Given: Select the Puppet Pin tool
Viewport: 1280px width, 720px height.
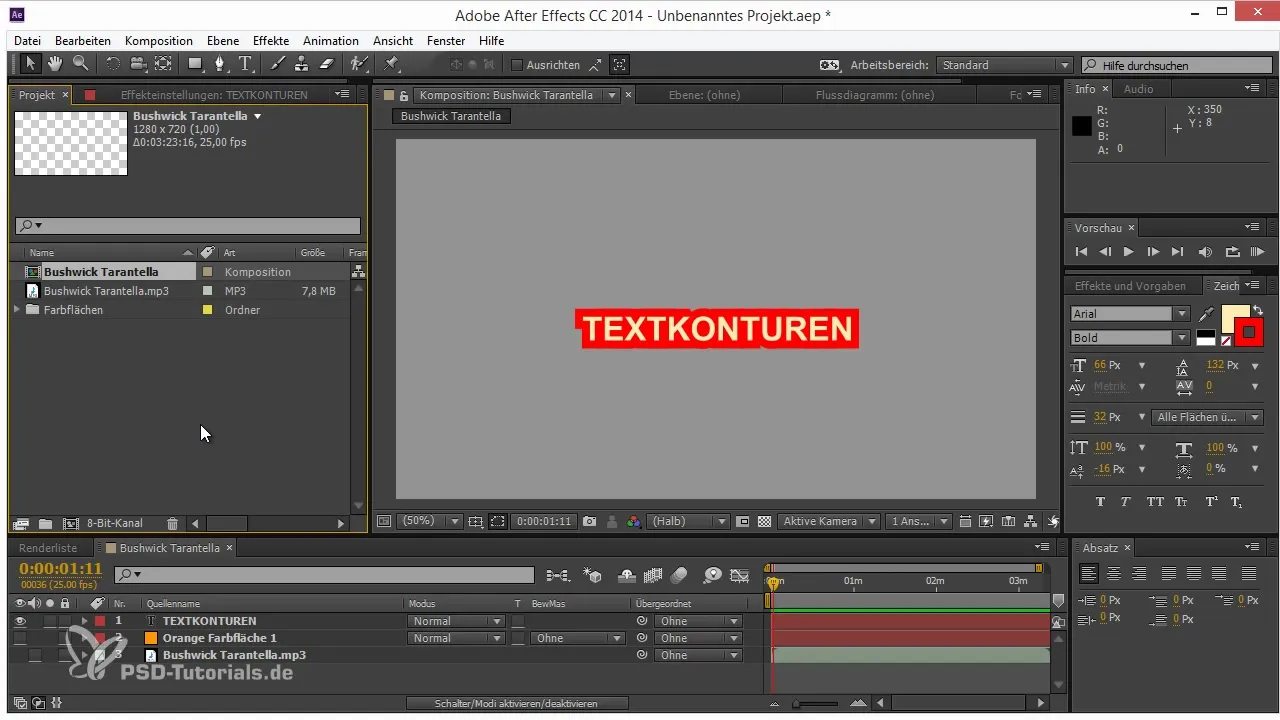Looking at the screenshot, I should click(x=391, y=64).
